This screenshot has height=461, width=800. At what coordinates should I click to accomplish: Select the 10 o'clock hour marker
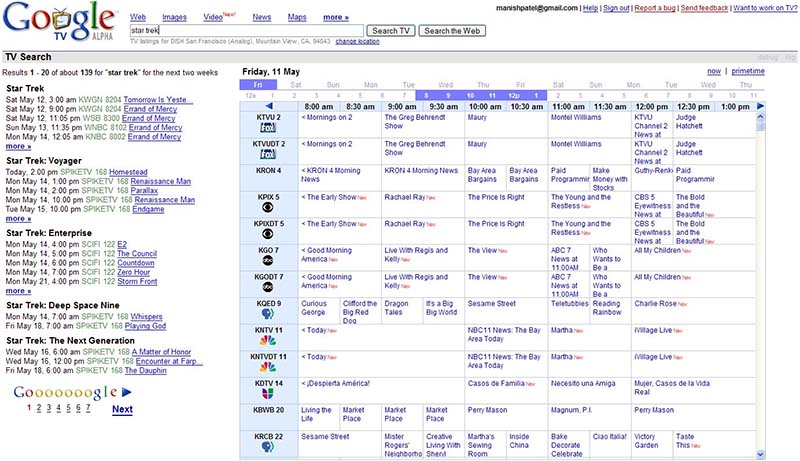click(471, 95)
